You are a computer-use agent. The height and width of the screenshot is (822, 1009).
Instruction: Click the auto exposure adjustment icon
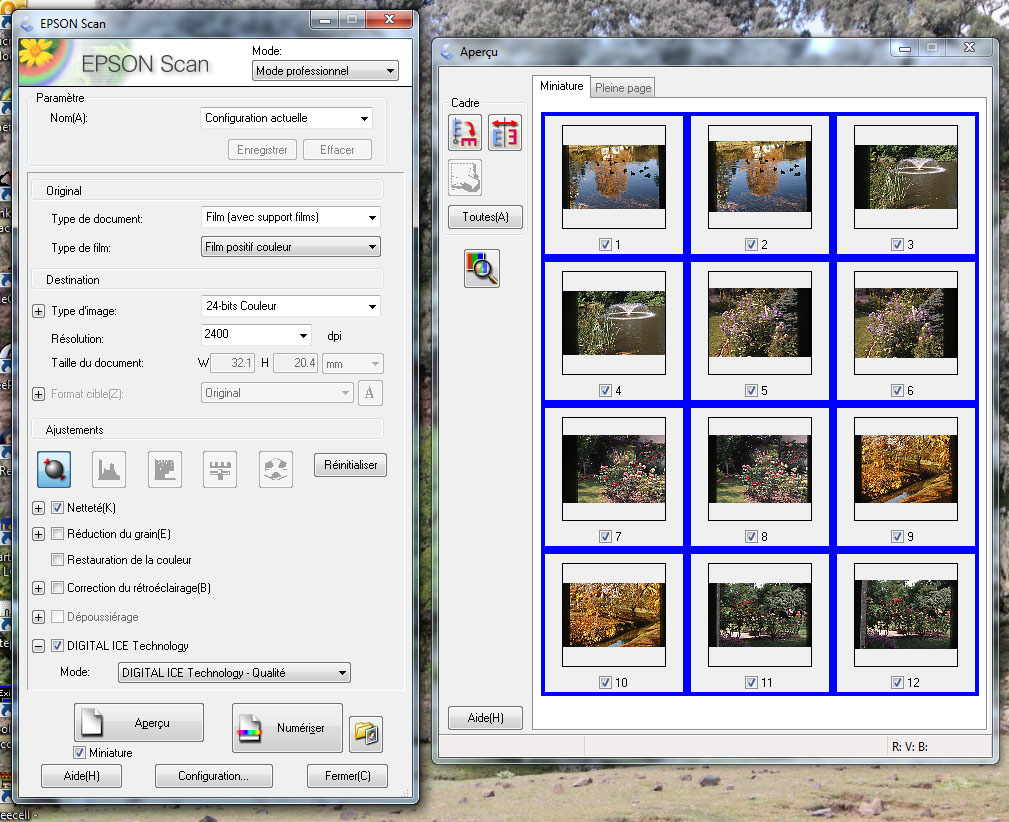[54, 469]
